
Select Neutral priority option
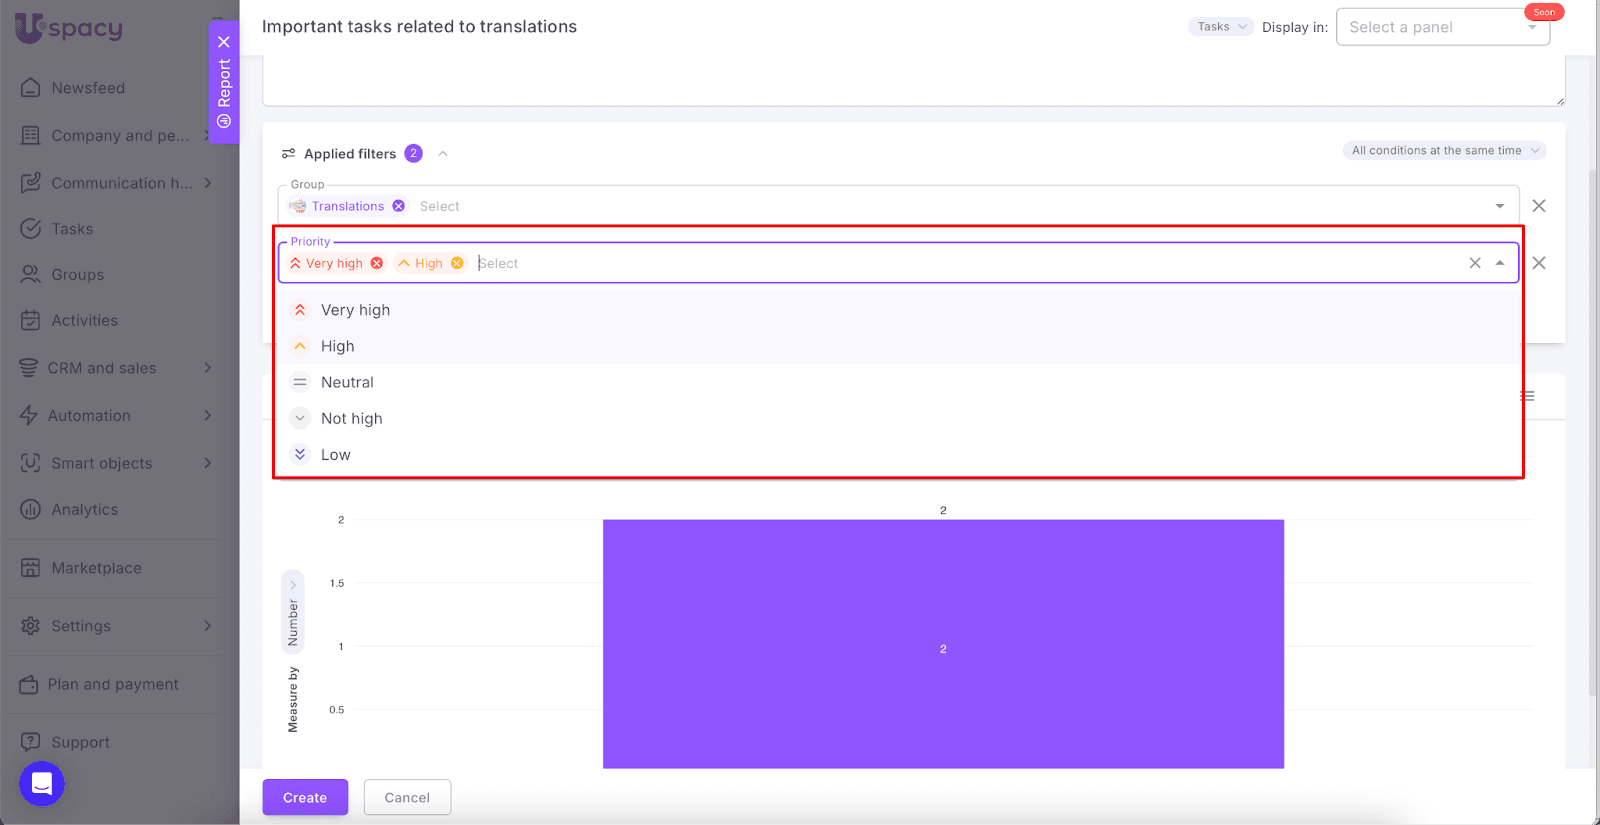pyautogui.click(x=347, y=382)
